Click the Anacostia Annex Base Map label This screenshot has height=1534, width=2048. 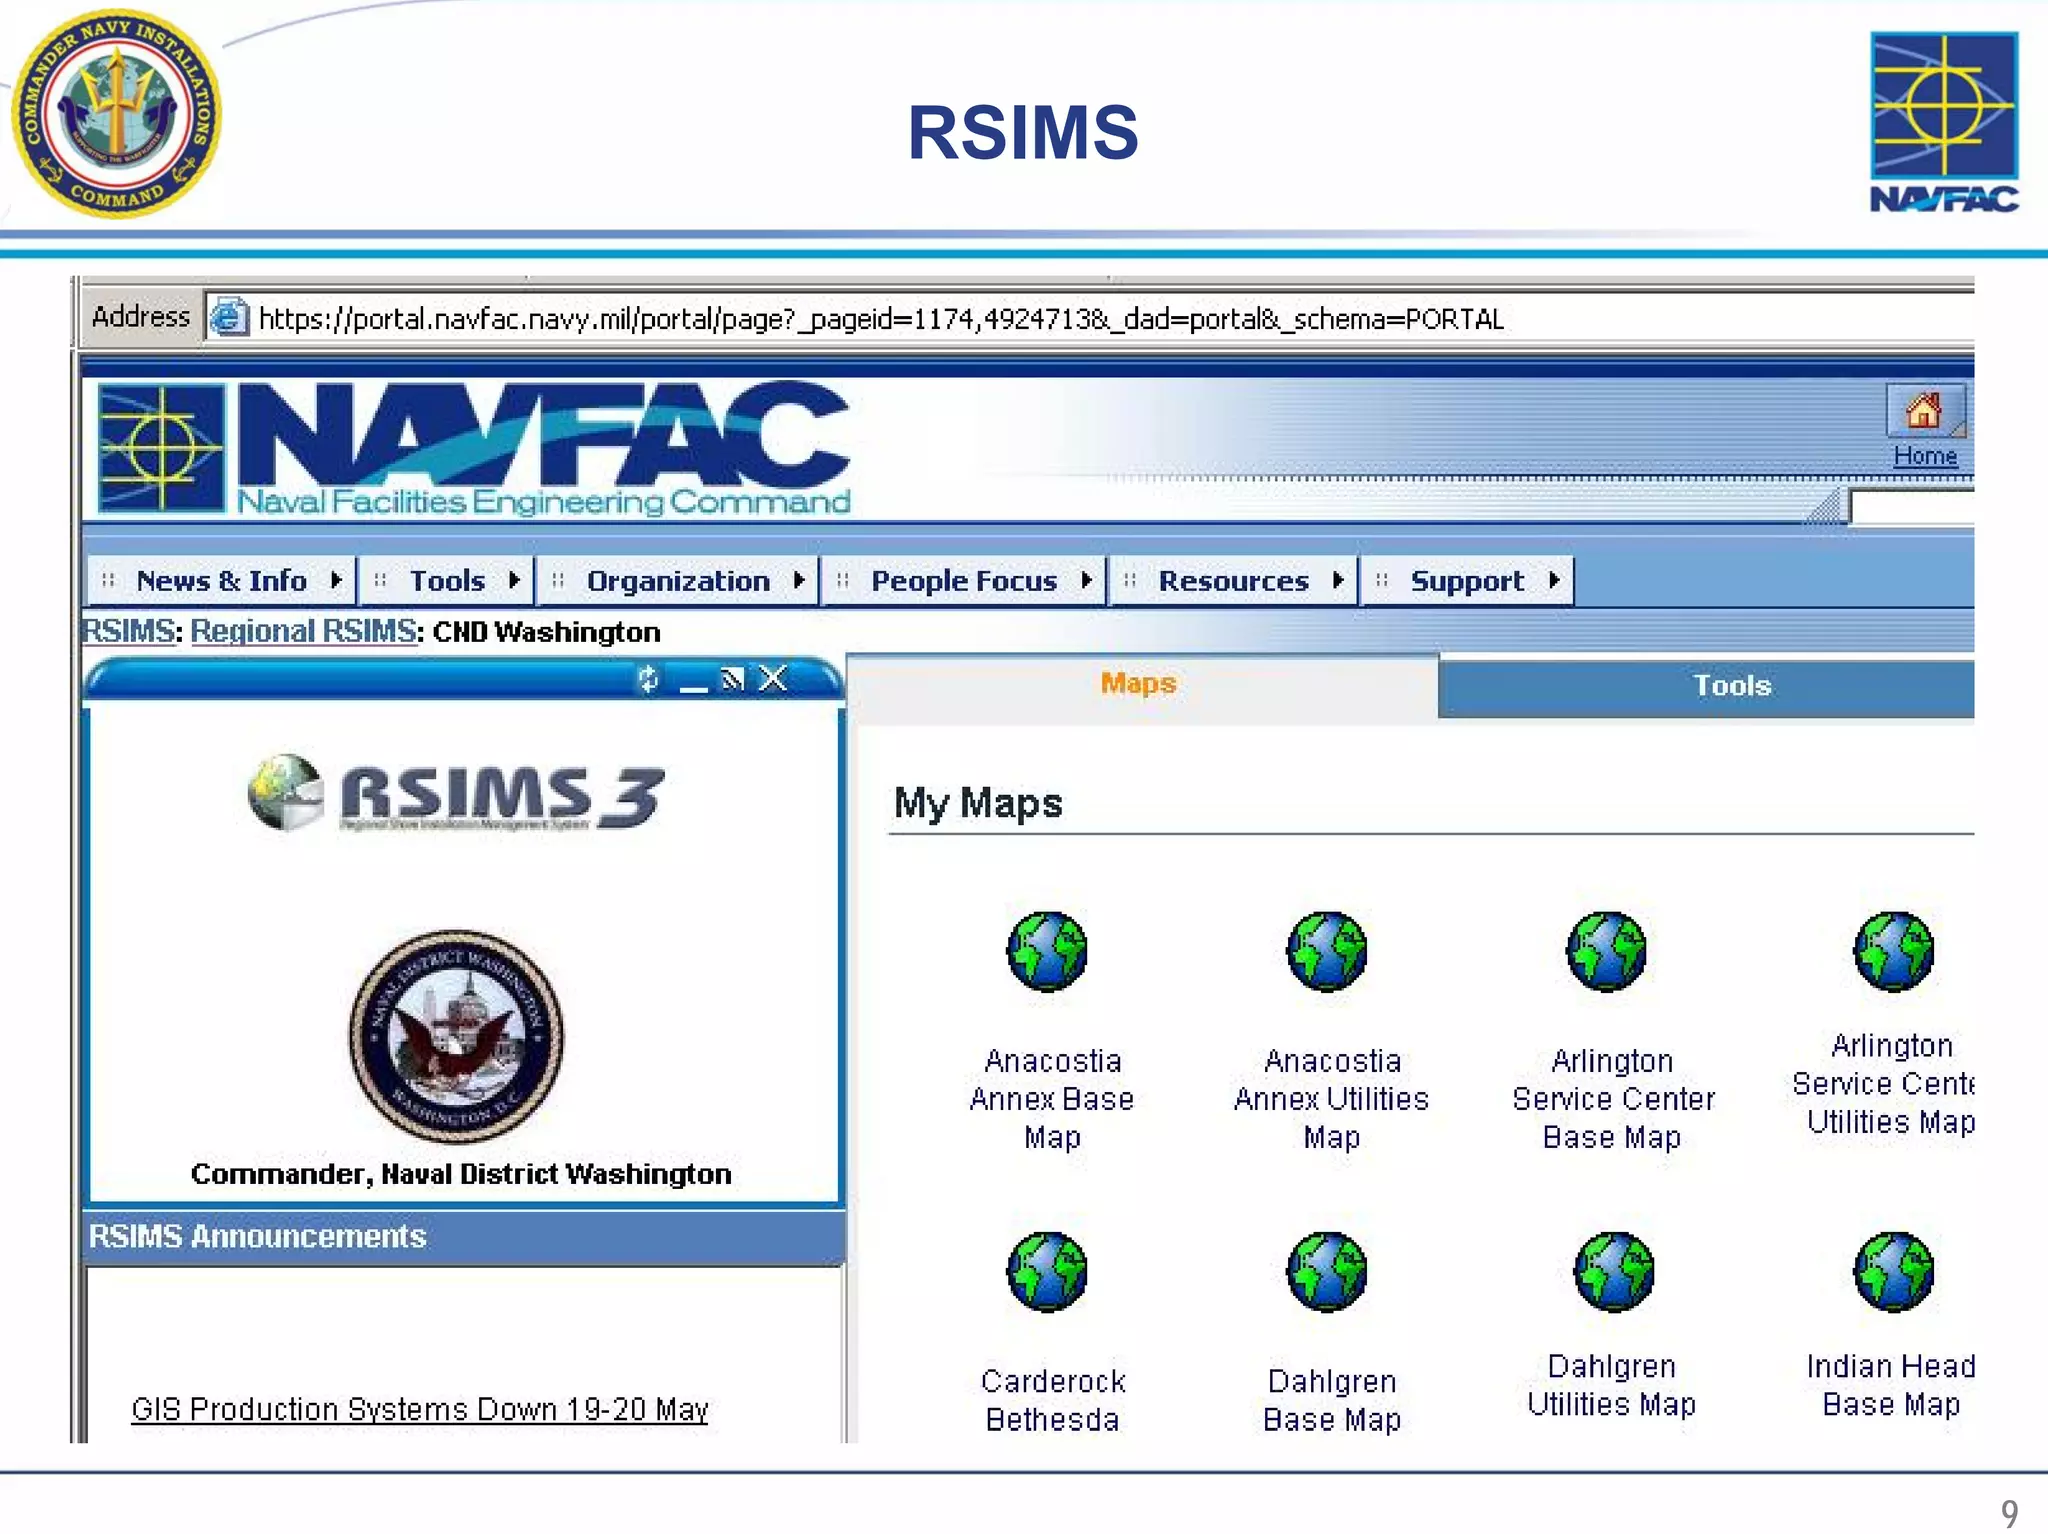click(1052, 1099)
